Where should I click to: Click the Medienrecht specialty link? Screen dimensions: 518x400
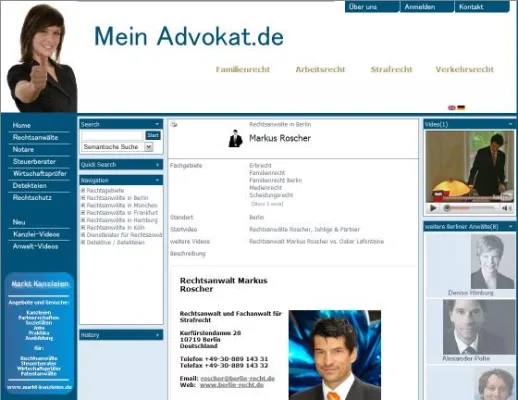tap(265, 188)
